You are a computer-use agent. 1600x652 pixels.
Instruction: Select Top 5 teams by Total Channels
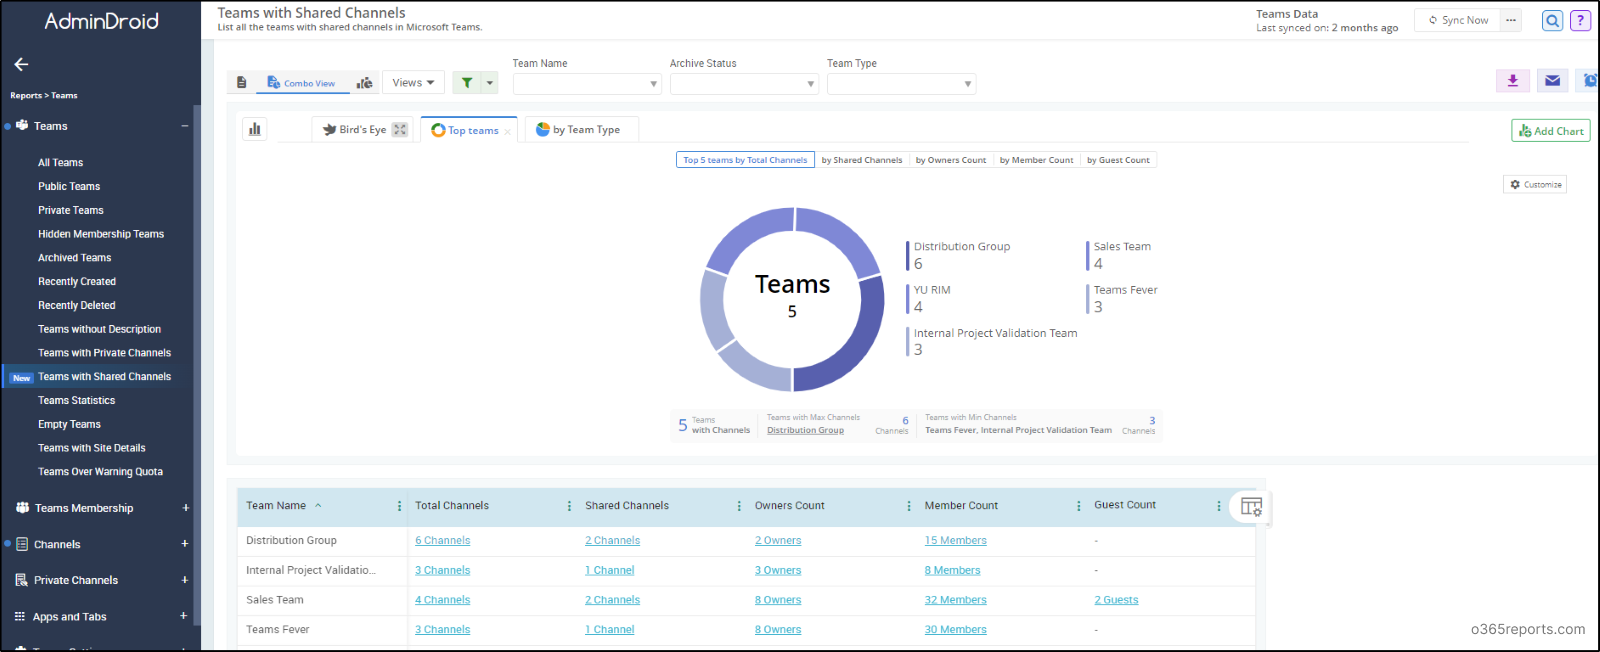[745, 160]
